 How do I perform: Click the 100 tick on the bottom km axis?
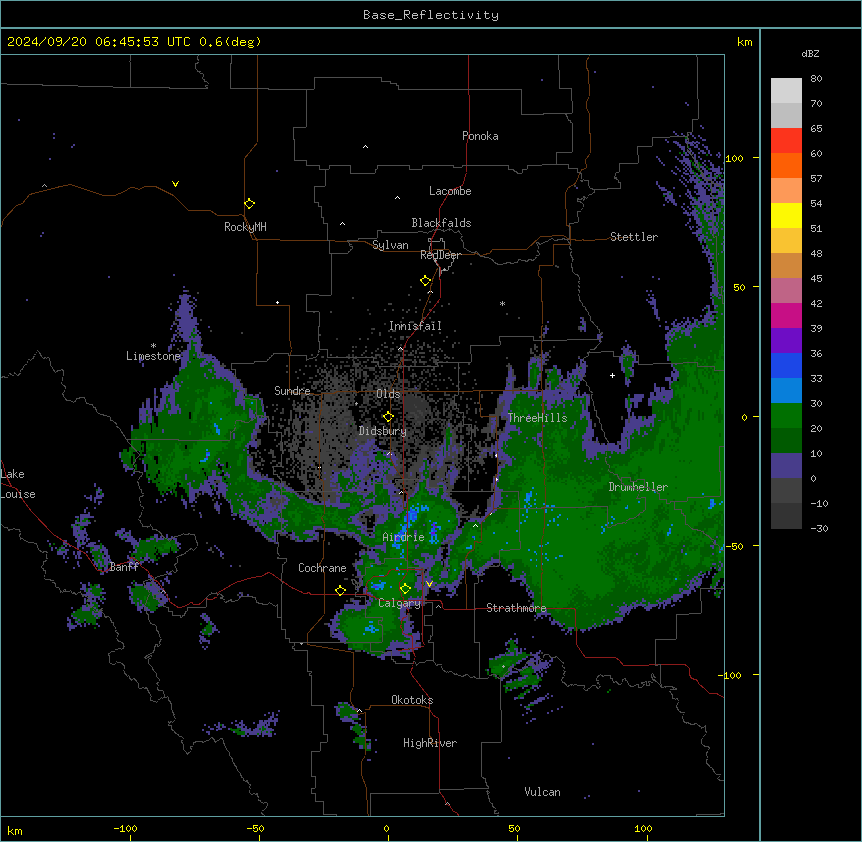point(643,828)
